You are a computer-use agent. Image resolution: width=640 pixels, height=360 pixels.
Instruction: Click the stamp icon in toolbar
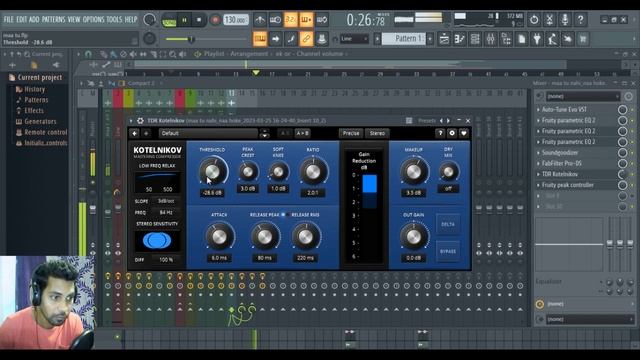coord(322,39)
